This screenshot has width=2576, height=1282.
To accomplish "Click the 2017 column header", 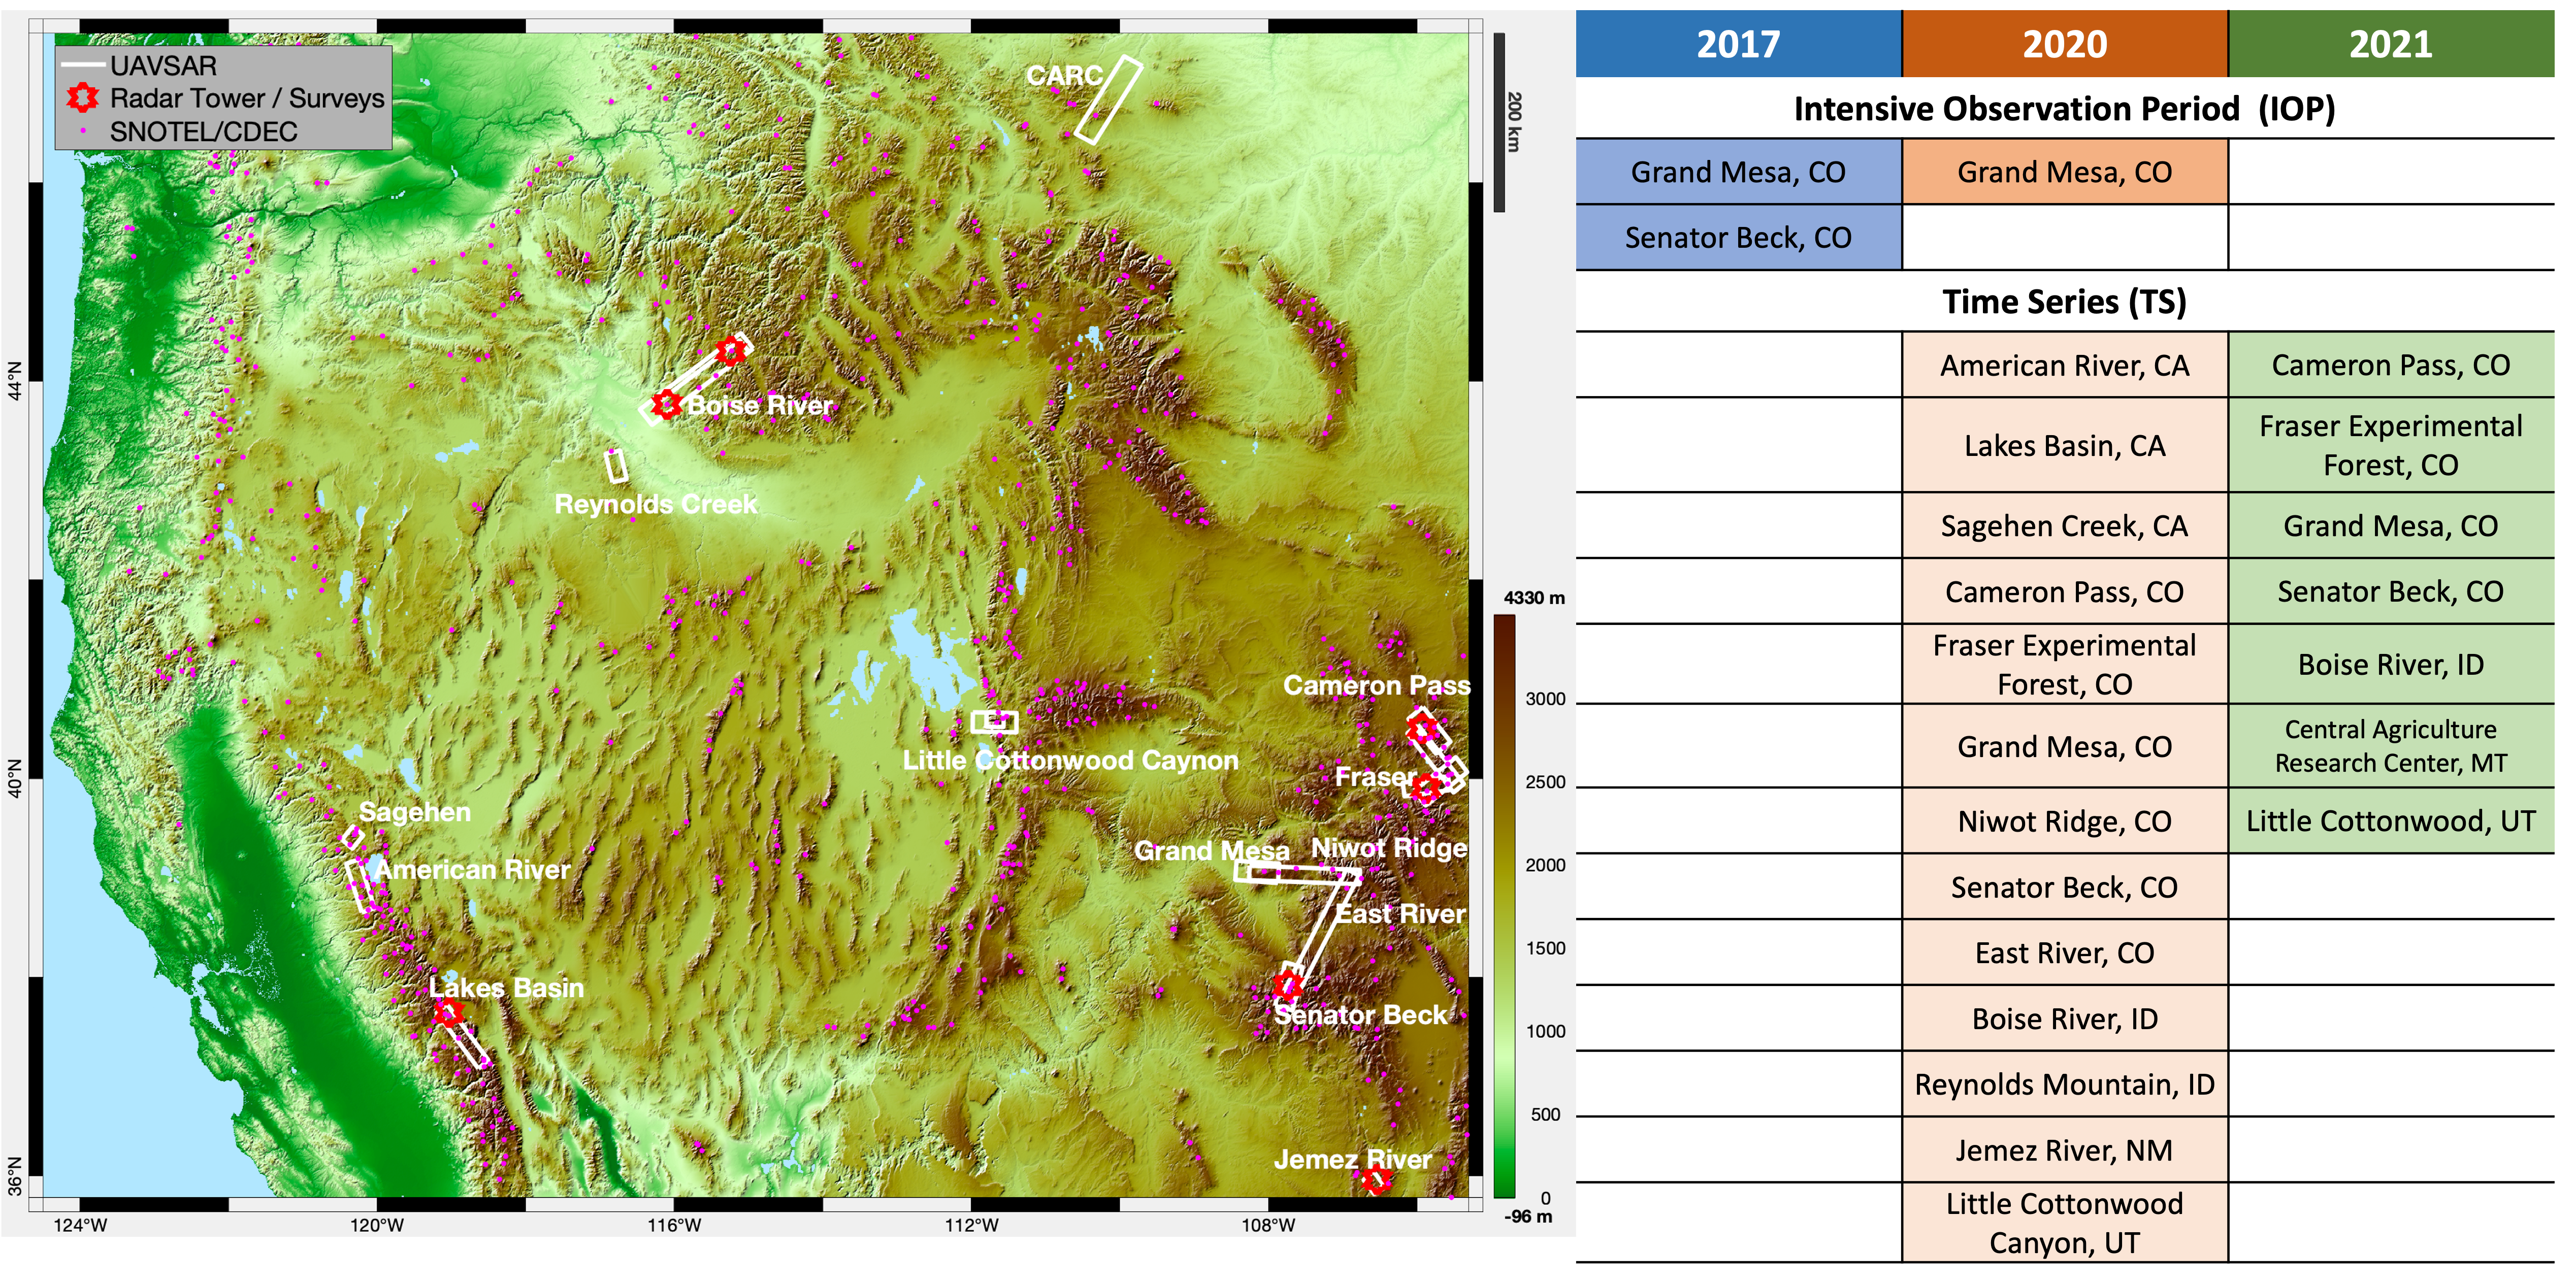I will point(1738,44).
